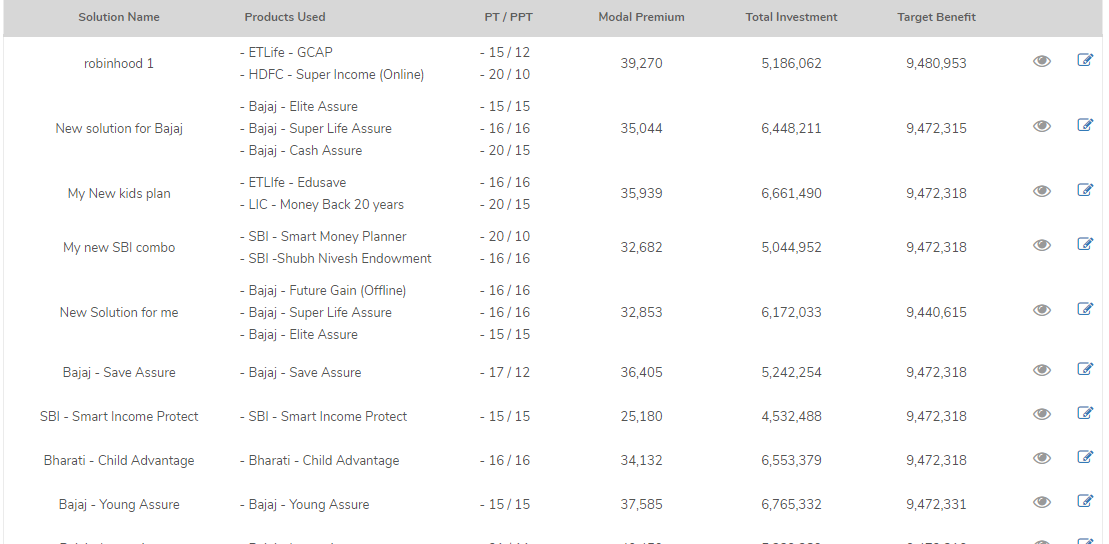This screenshot has height=544, width=1109.
Task: View SBI - Smart Income Protect details
Action: (1042, 415)
